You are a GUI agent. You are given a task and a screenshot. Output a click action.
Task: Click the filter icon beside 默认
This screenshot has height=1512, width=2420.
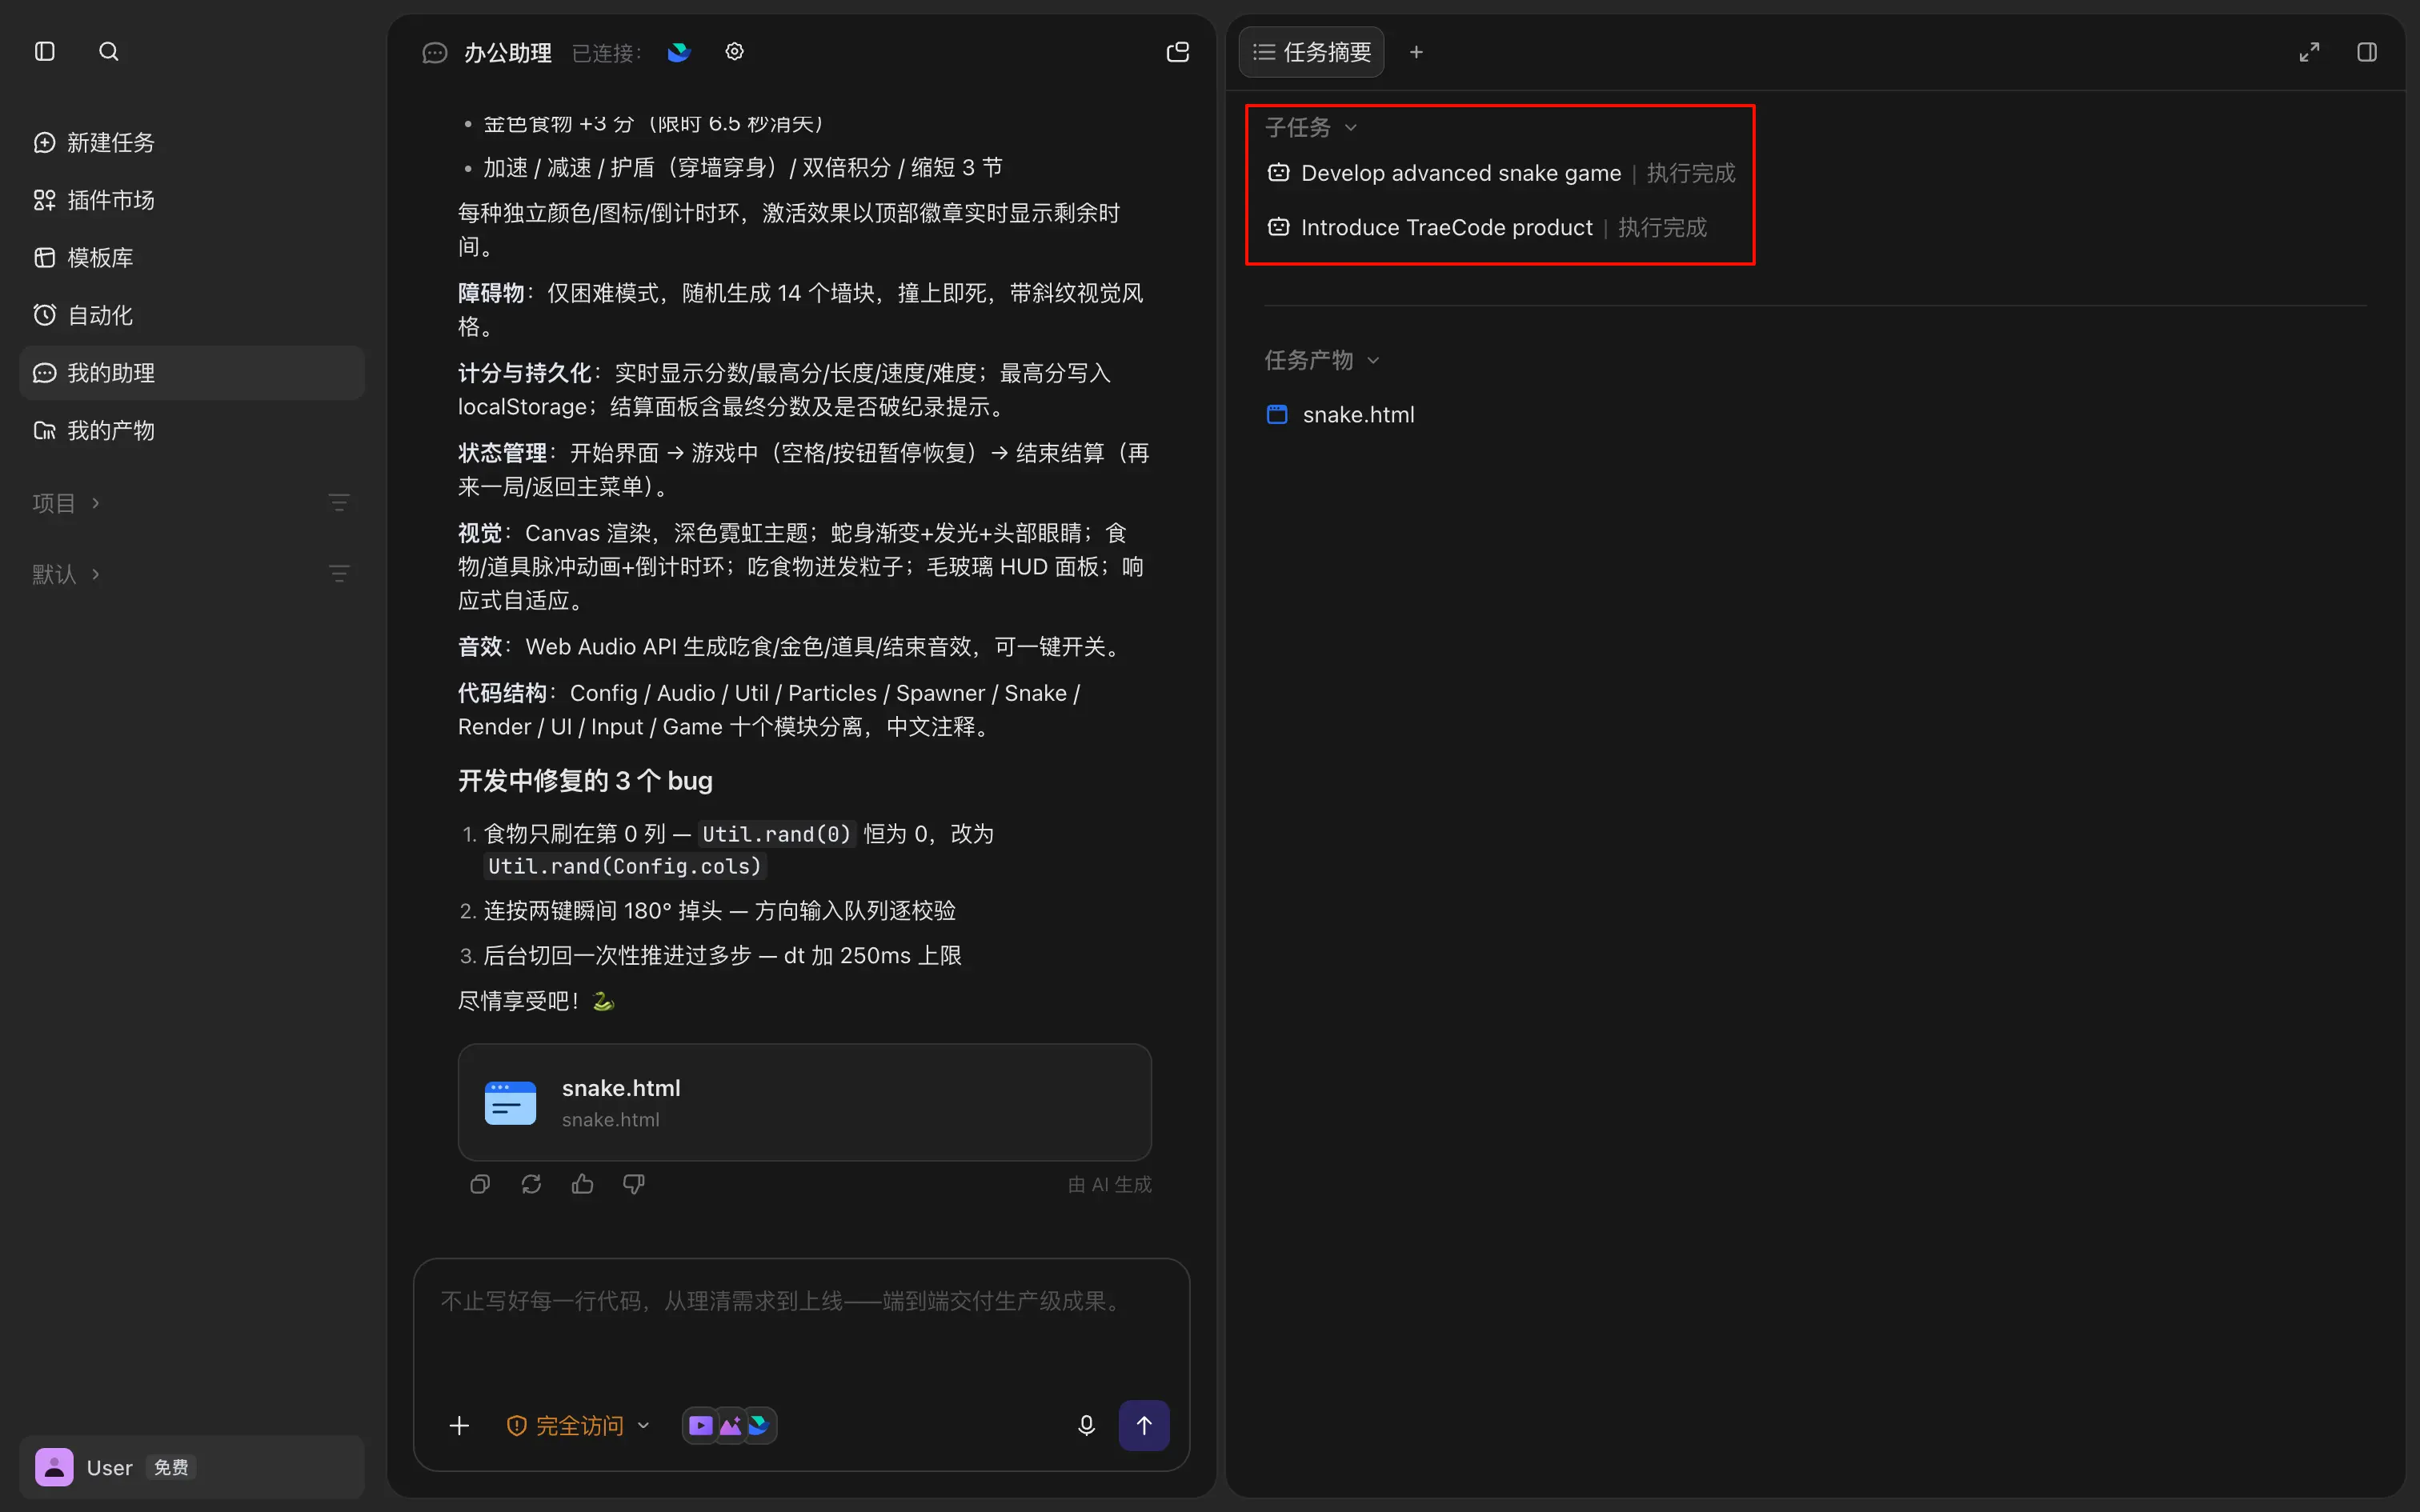pos(339,574)
